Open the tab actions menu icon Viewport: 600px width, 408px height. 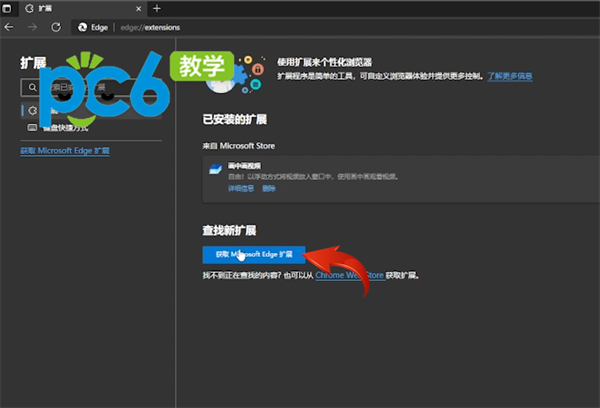coord(7,8)
